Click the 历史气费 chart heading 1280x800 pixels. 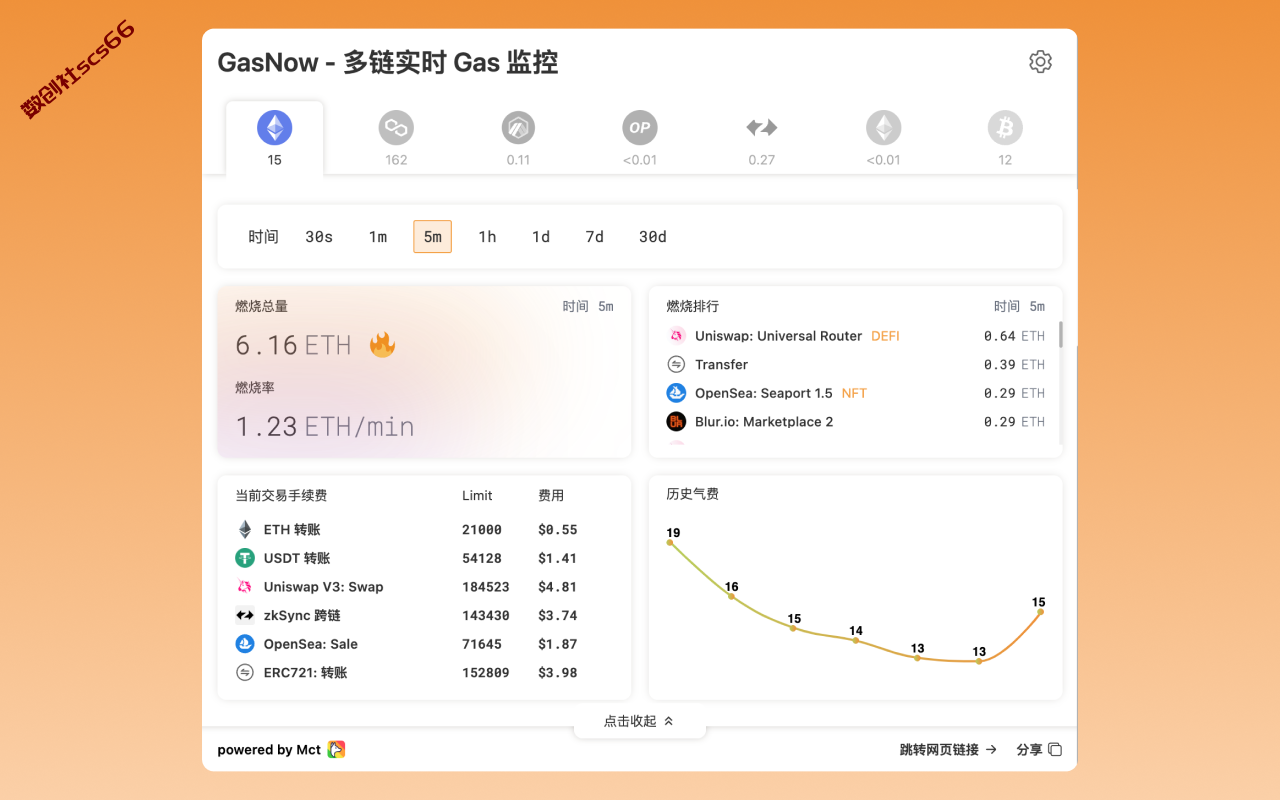coord(692,494)
